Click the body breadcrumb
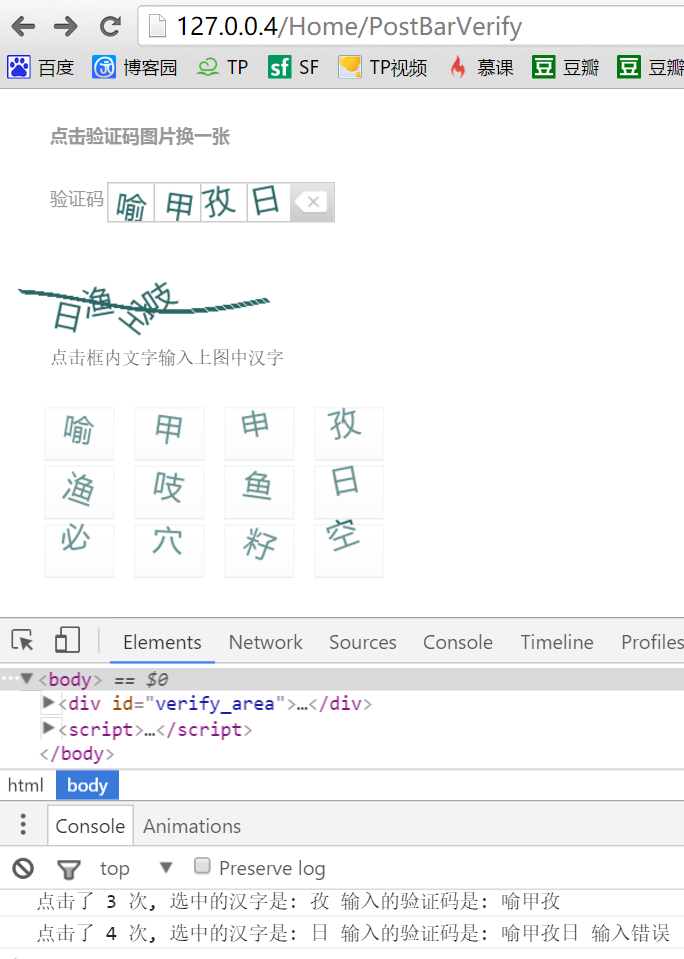Image resolution: width=684 pixels, height=959 pixels. 87,785
